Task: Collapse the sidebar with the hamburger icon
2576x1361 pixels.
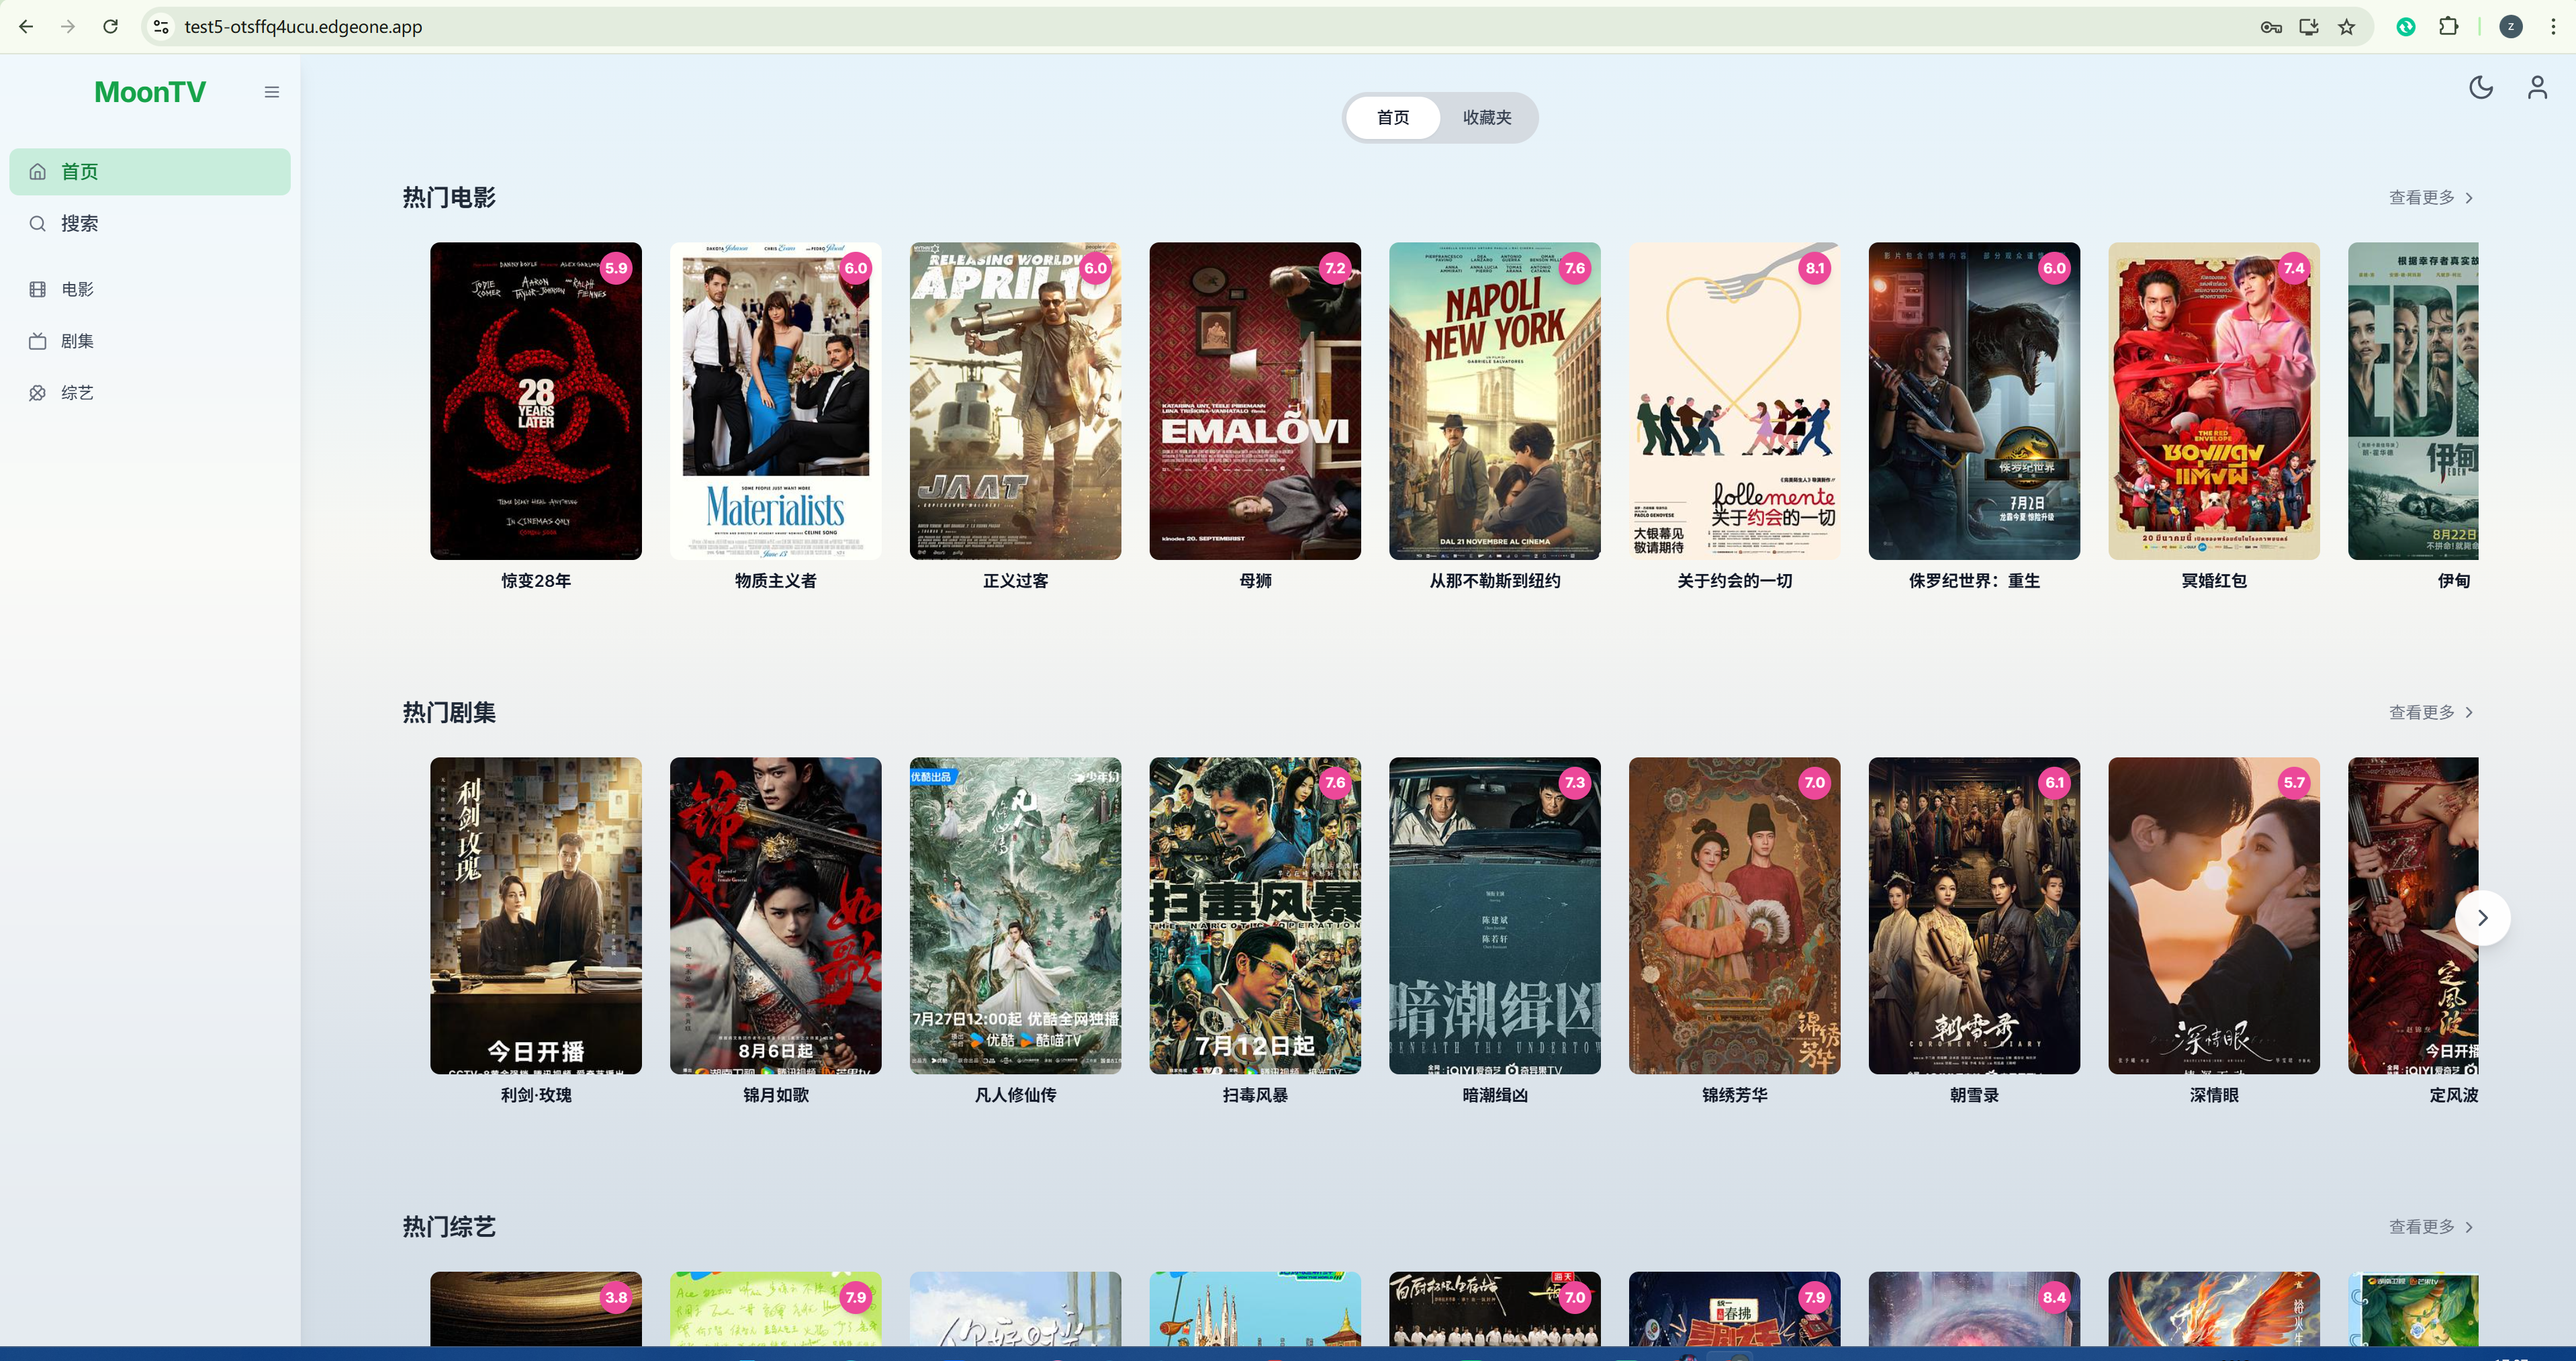Action: 272,92
